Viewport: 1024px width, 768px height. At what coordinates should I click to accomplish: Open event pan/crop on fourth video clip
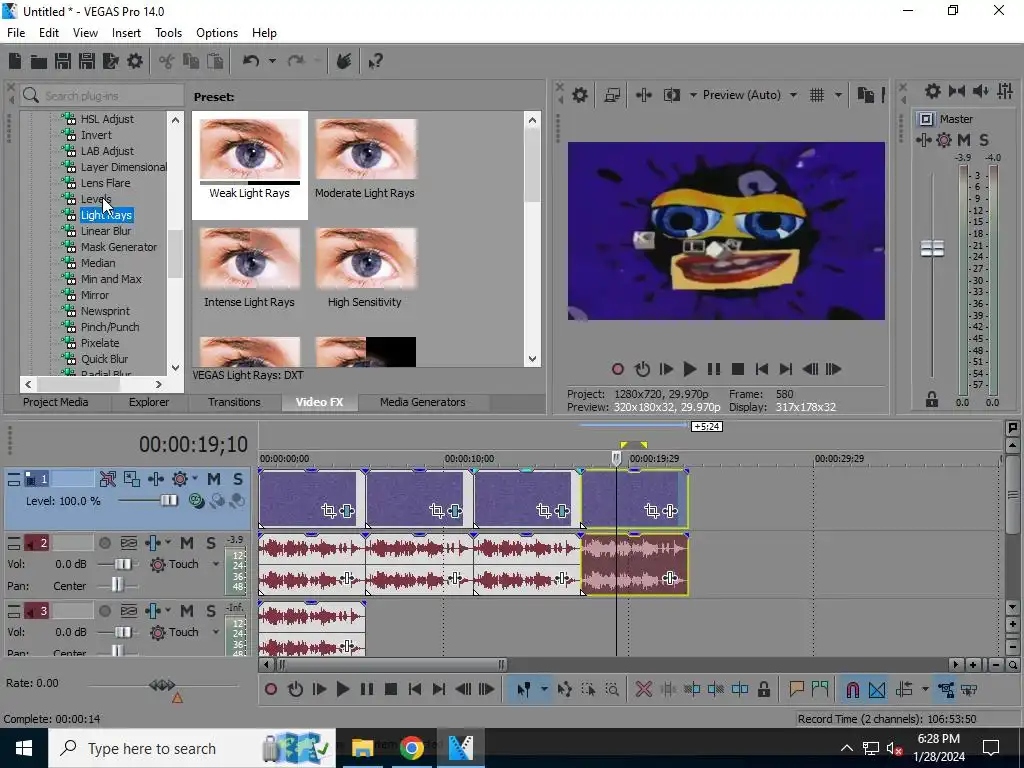651,511
